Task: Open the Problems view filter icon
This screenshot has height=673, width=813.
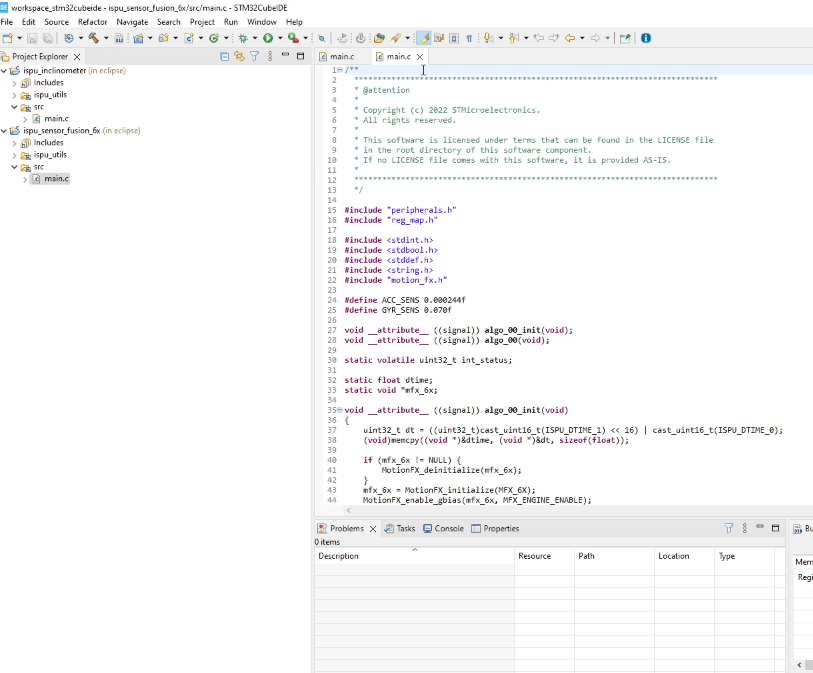Action: tap(729, 528)
